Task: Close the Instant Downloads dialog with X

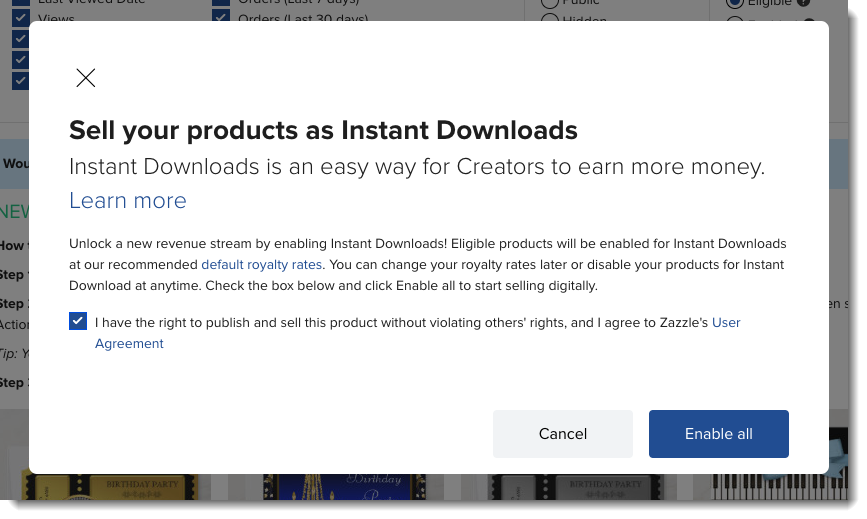Action: 86,78
